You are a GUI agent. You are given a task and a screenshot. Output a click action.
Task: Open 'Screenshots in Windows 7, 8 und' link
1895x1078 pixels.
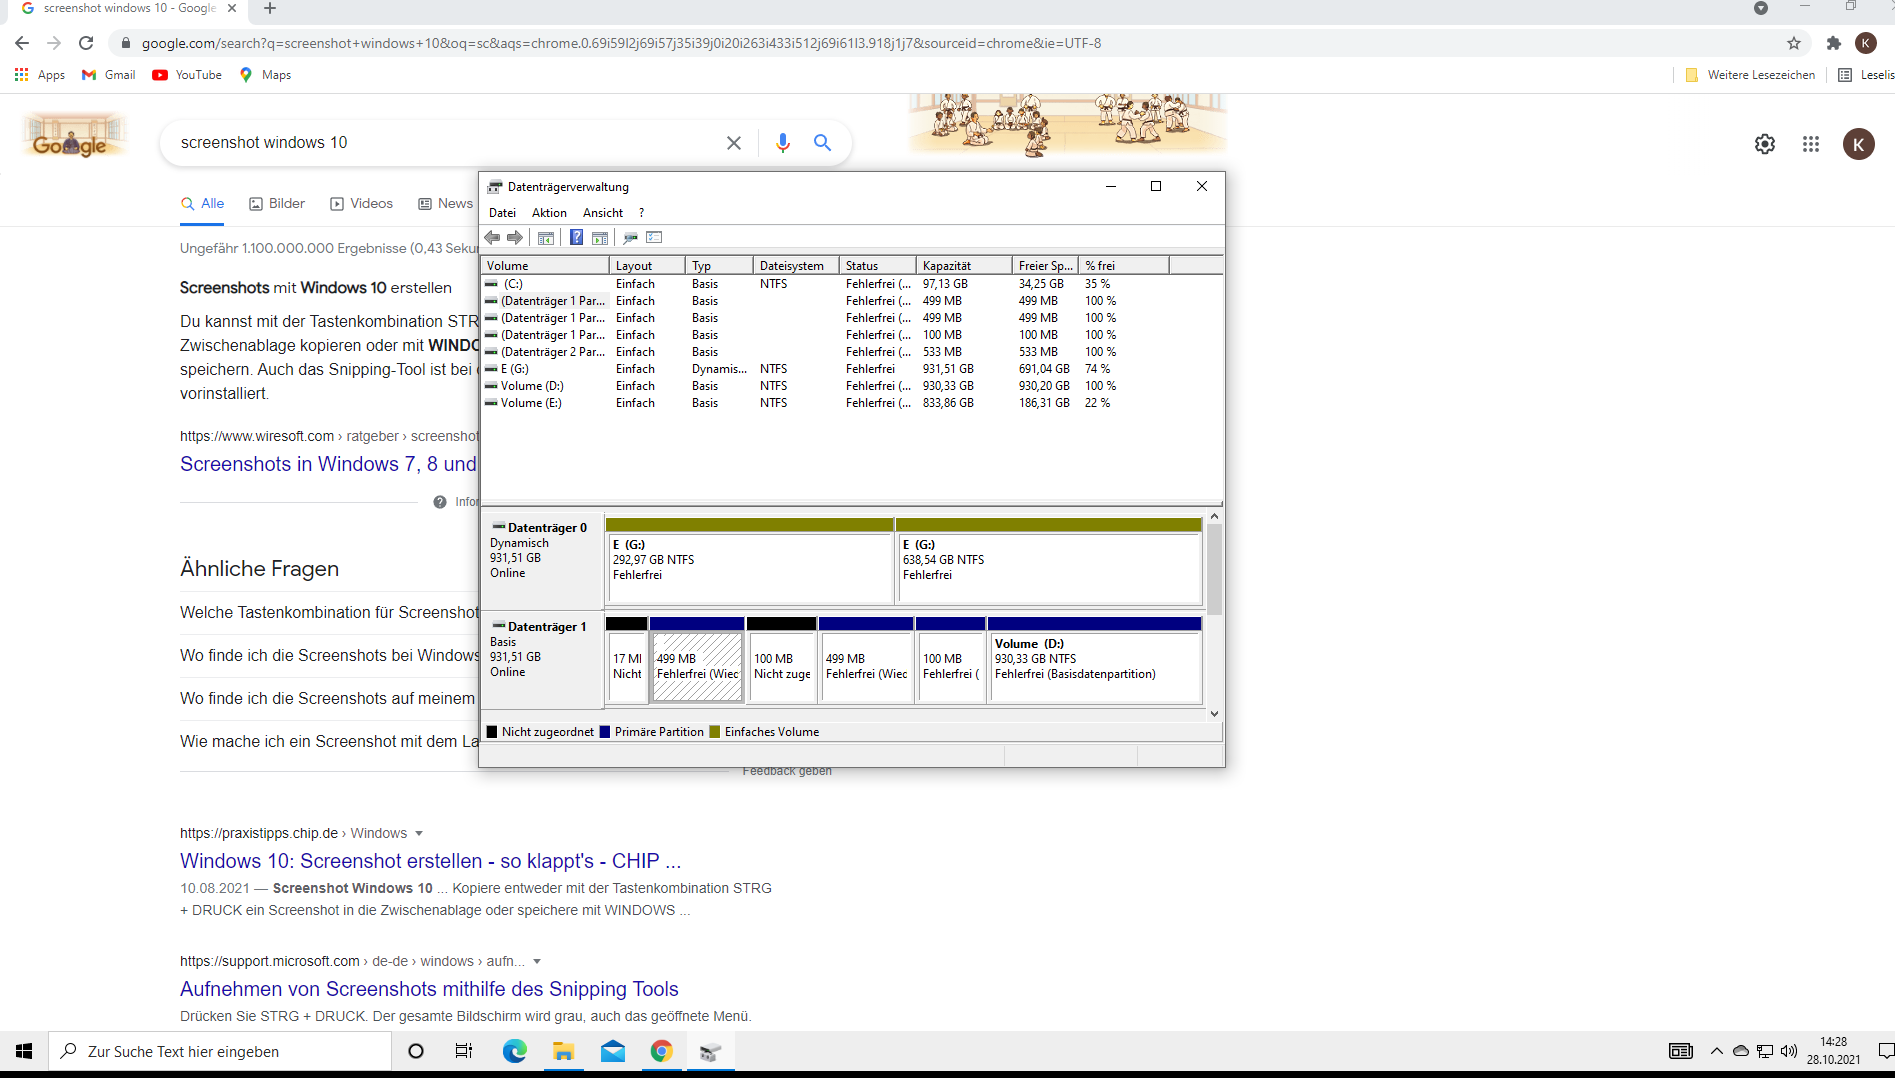point(328,464)
